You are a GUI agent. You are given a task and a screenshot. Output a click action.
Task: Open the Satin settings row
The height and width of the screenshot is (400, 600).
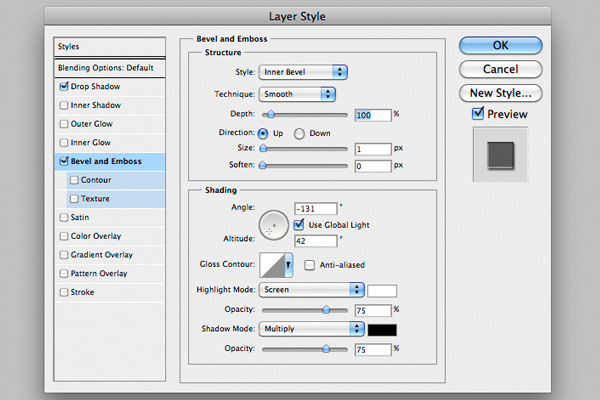(110, 217)
